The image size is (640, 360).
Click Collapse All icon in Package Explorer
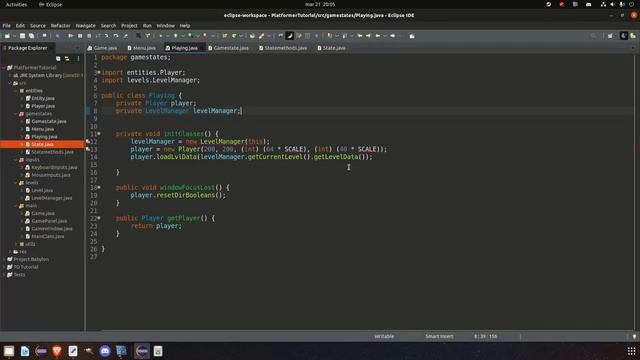click(58, 58)
